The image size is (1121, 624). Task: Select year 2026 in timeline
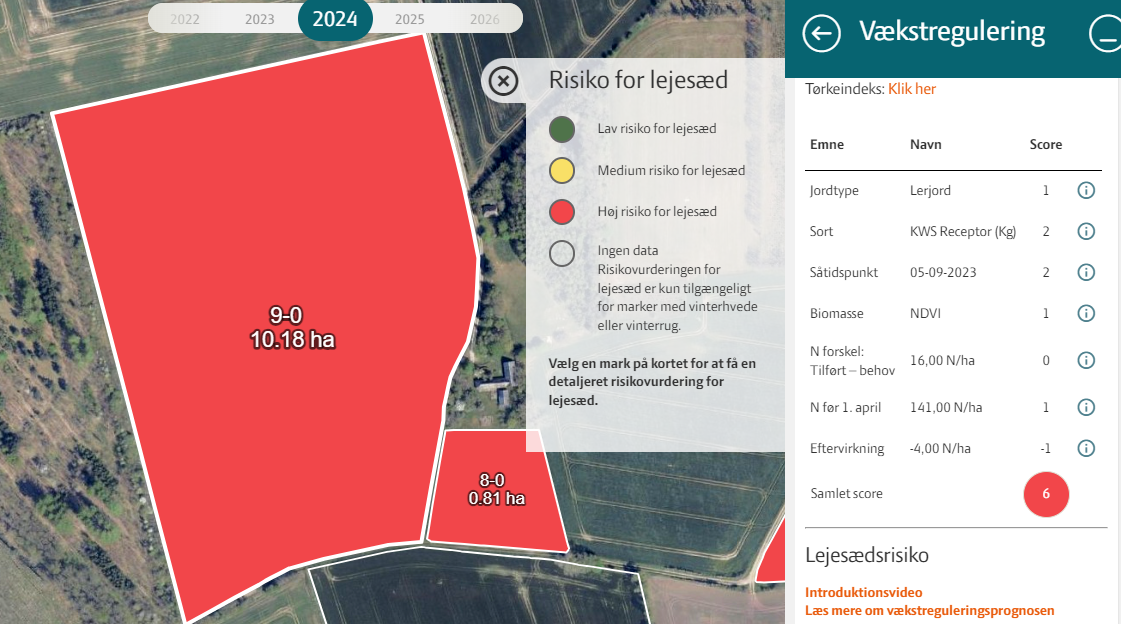[485, 19]
